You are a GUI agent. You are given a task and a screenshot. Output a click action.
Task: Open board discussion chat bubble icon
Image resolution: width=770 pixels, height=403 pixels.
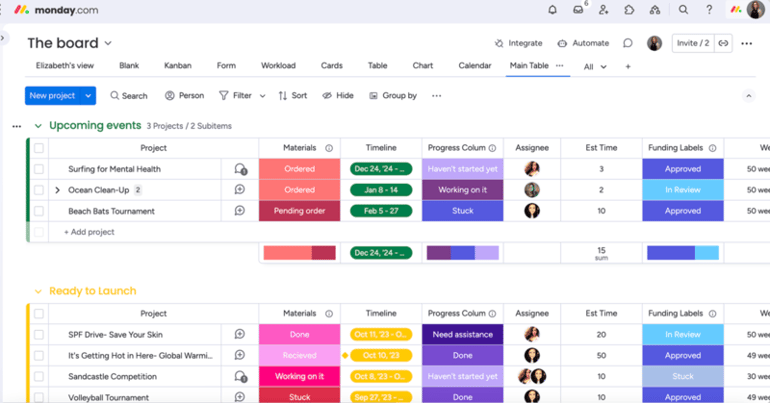[x=628, y=43]
